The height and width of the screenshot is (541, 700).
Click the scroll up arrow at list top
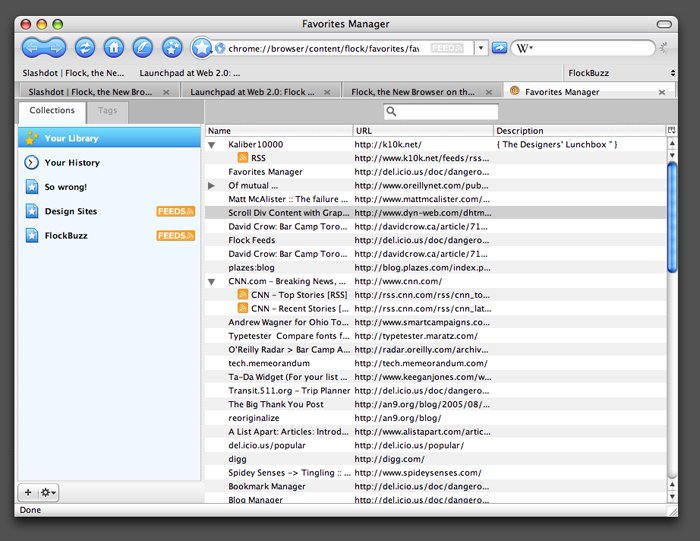point(672,143)
